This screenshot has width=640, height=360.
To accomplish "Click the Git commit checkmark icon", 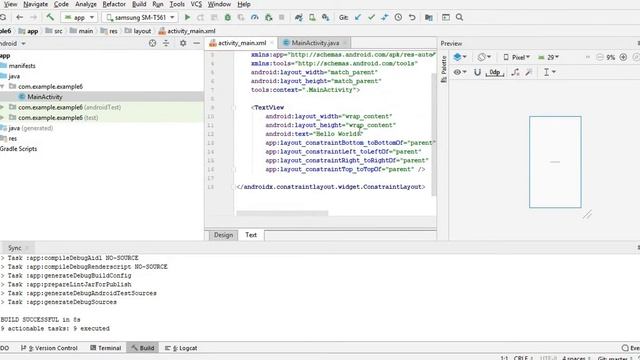I will (x=371, y=17).
